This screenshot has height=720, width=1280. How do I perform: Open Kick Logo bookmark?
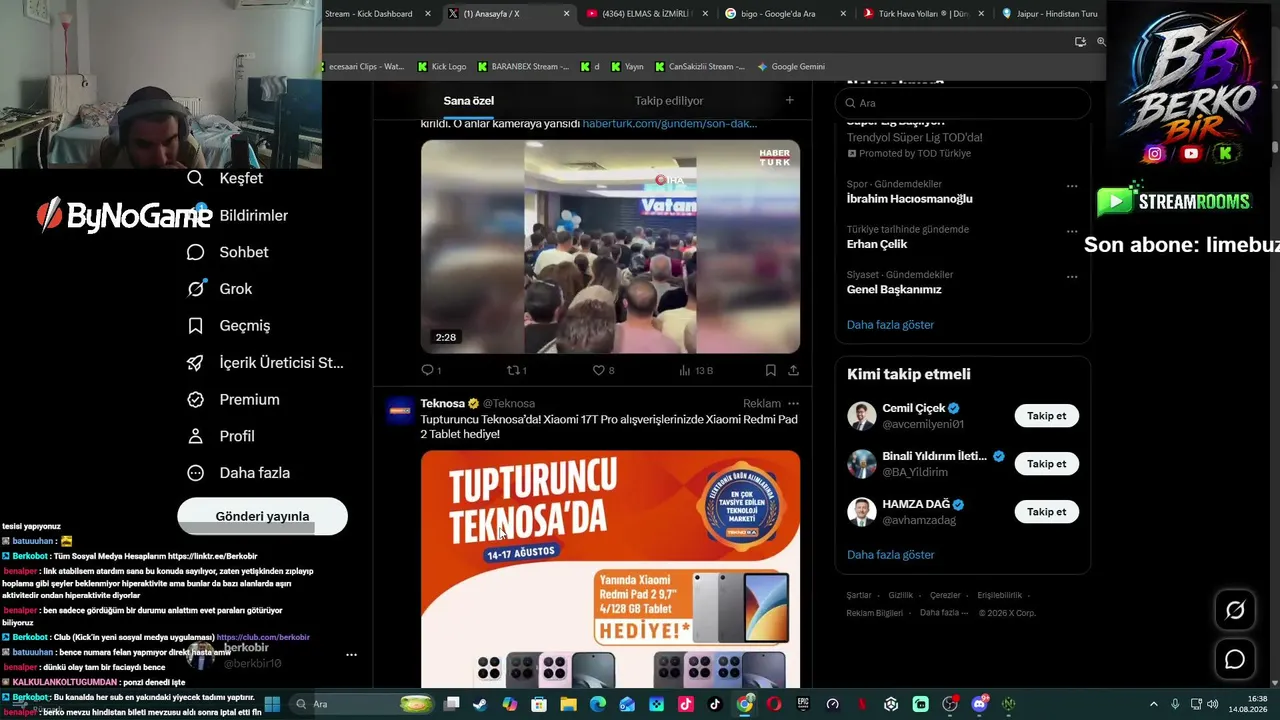(441, 67)
